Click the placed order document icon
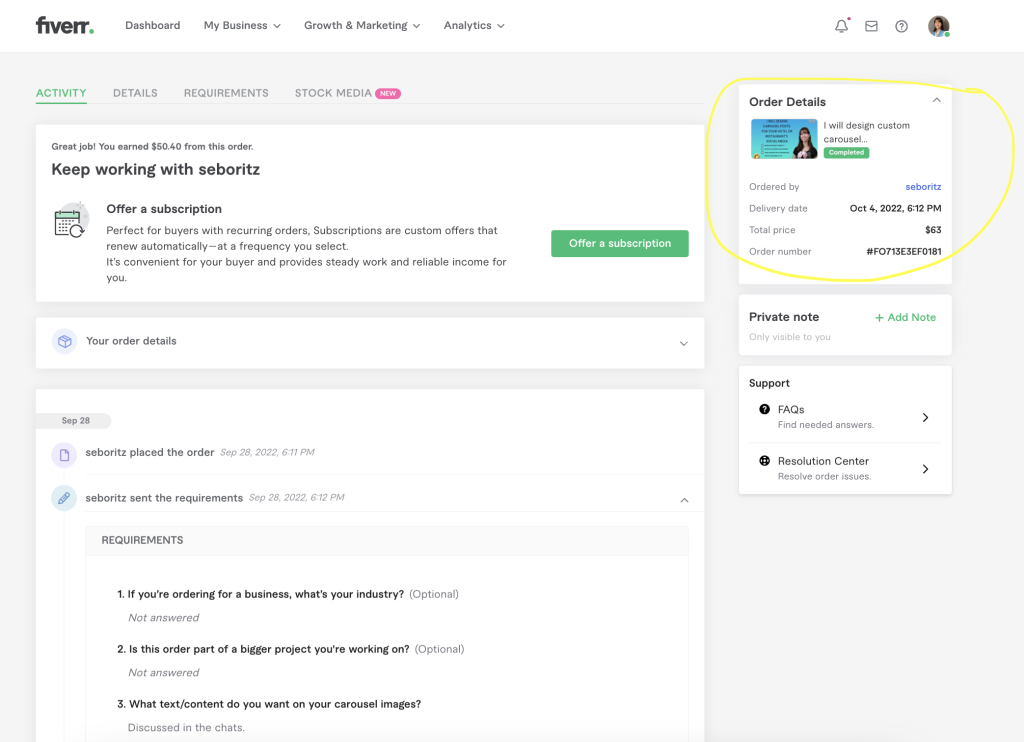The width and height of the screenshot is (1024, 742). pos(64,455)
